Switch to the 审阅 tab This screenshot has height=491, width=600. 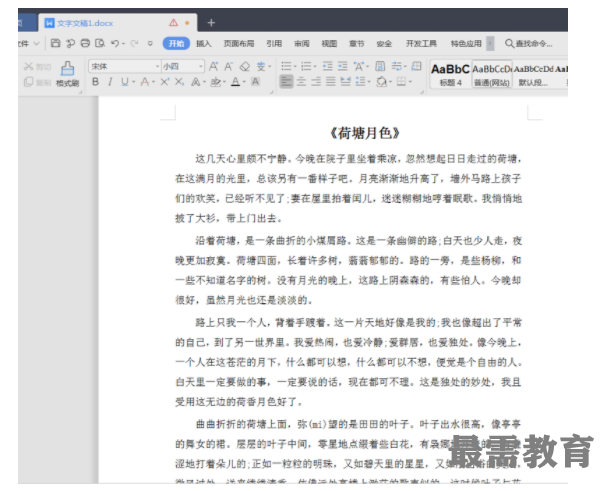[302, 43]
